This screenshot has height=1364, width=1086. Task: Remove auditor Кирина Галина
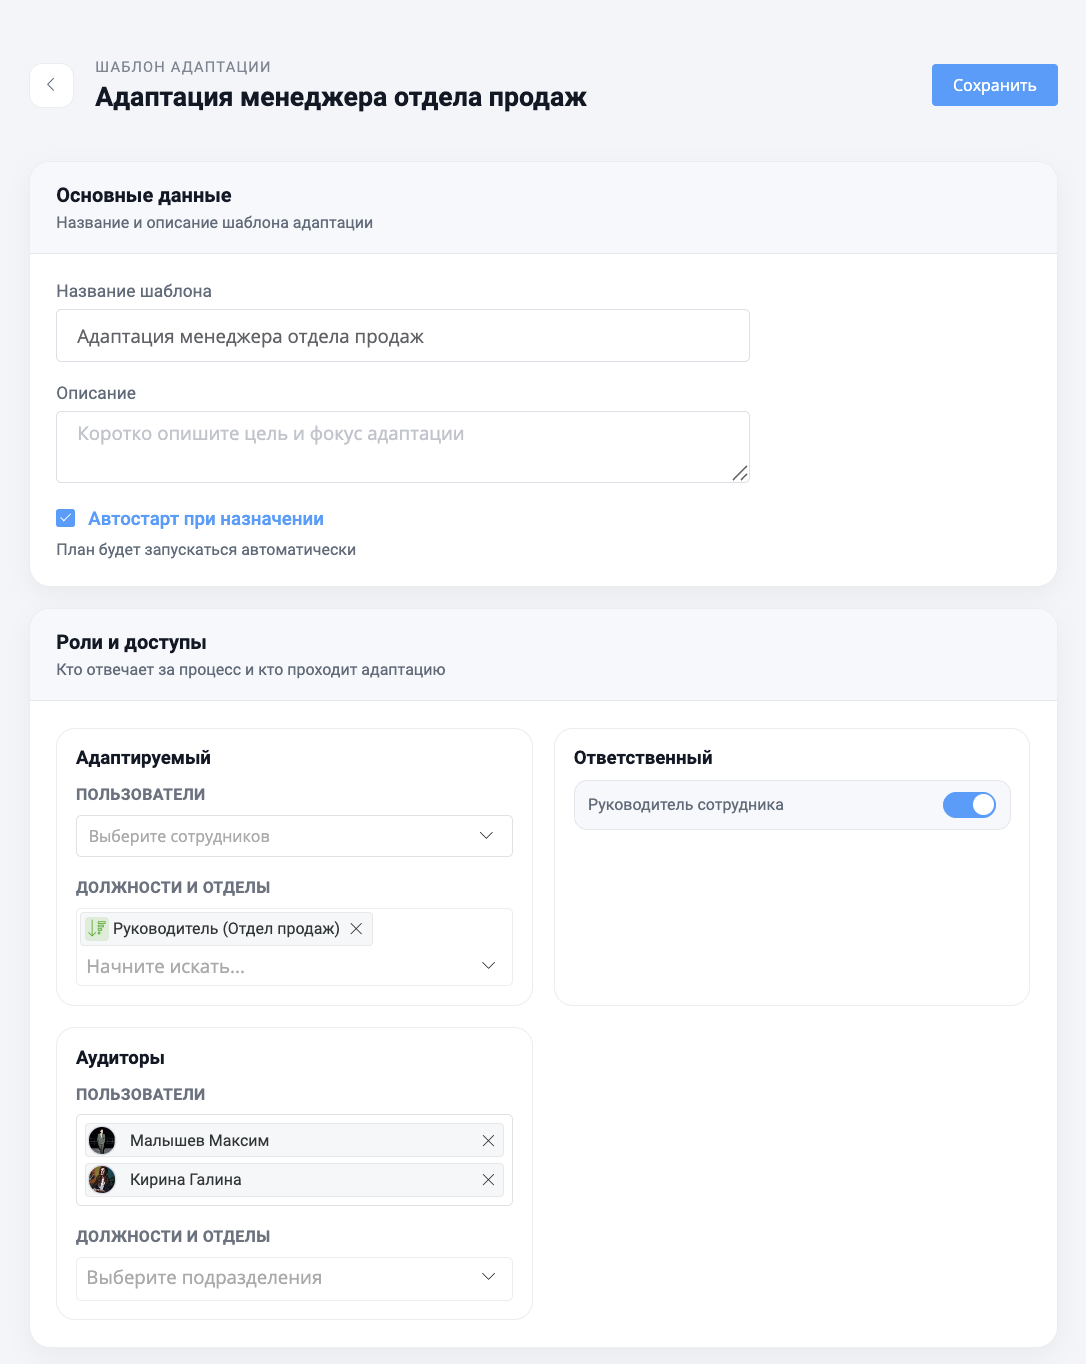point(489,1180)
